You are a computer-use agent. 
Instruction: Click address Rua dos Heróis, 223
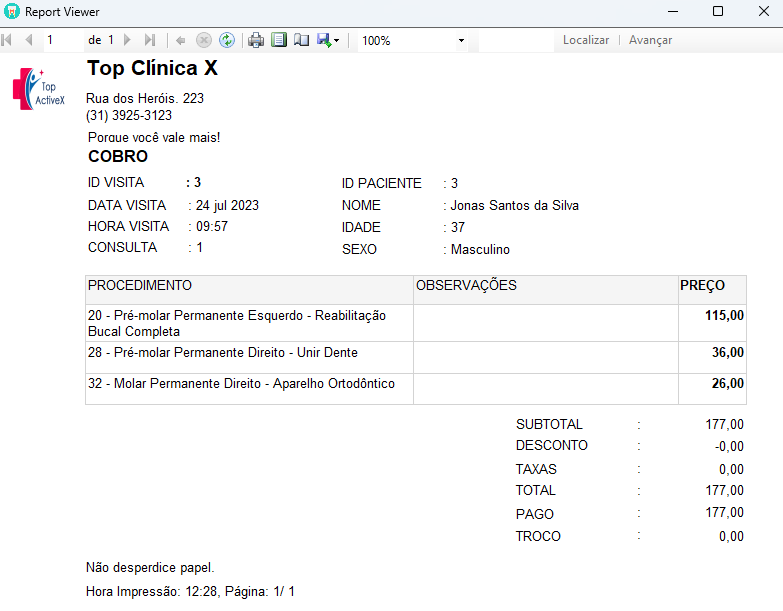pyautogui.click(x=145, y=98)
